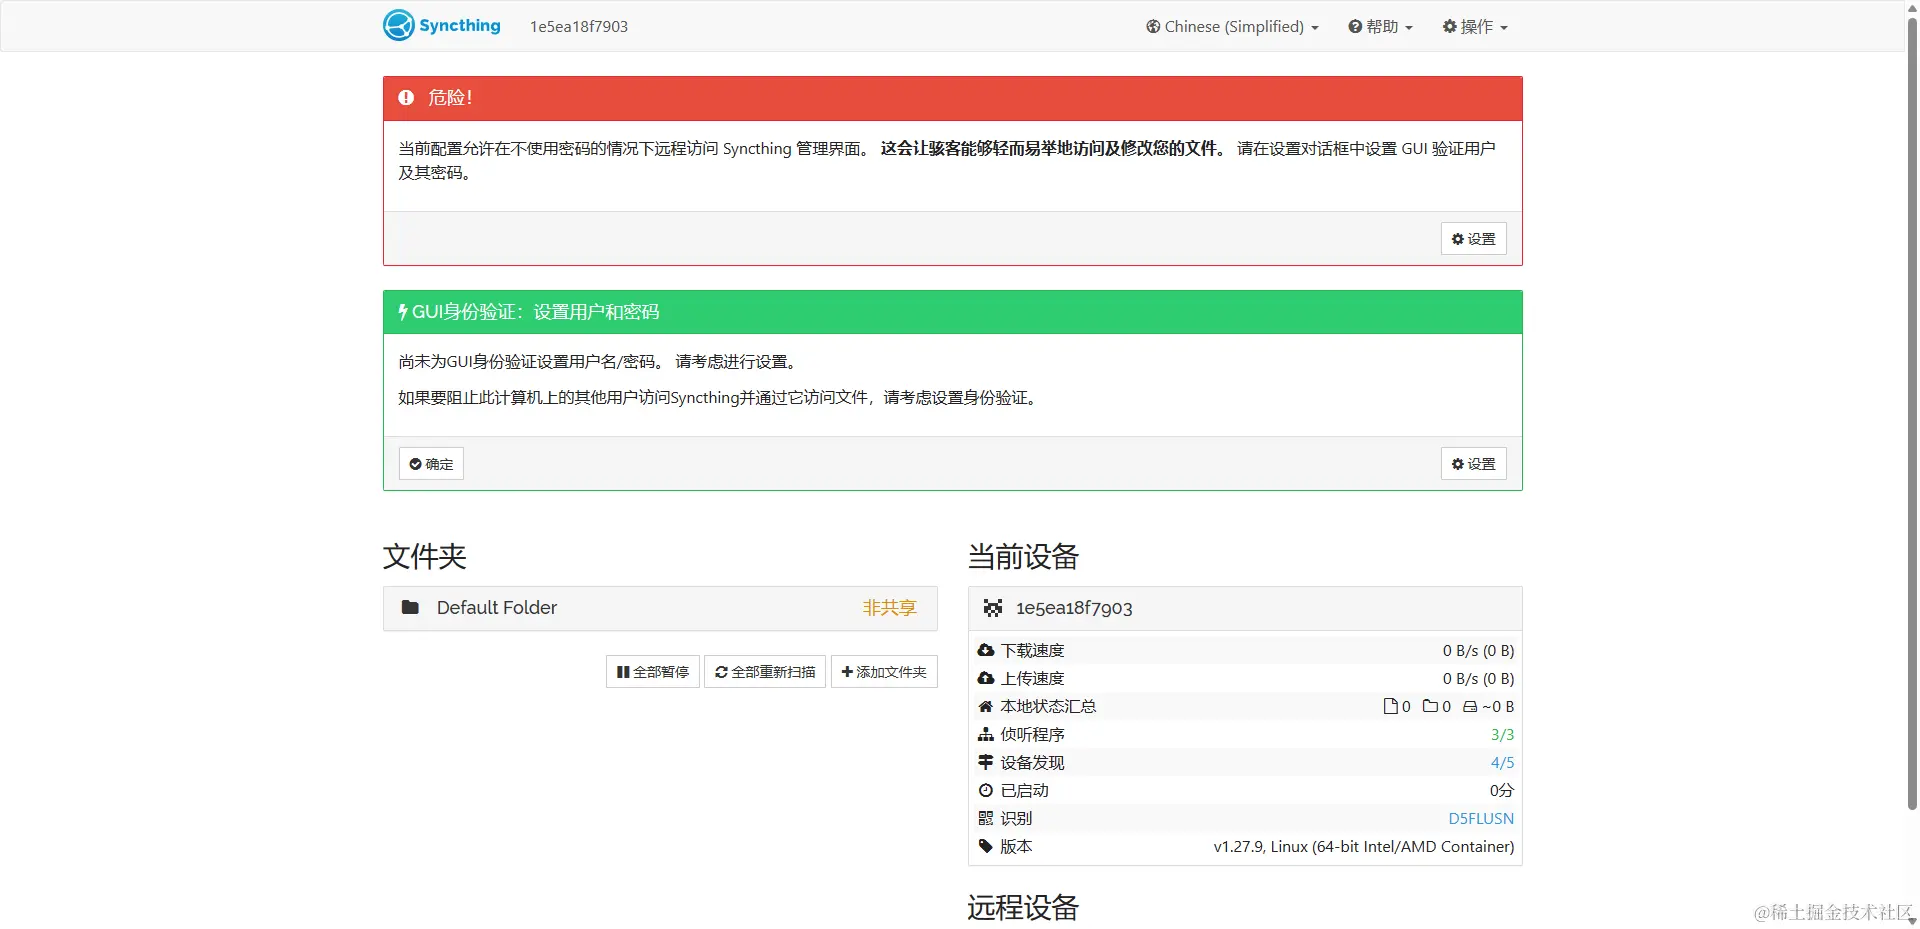Click the download cloud icon beside 下载速度
This screenshot has width=1920, height=929.
point(986,650)
